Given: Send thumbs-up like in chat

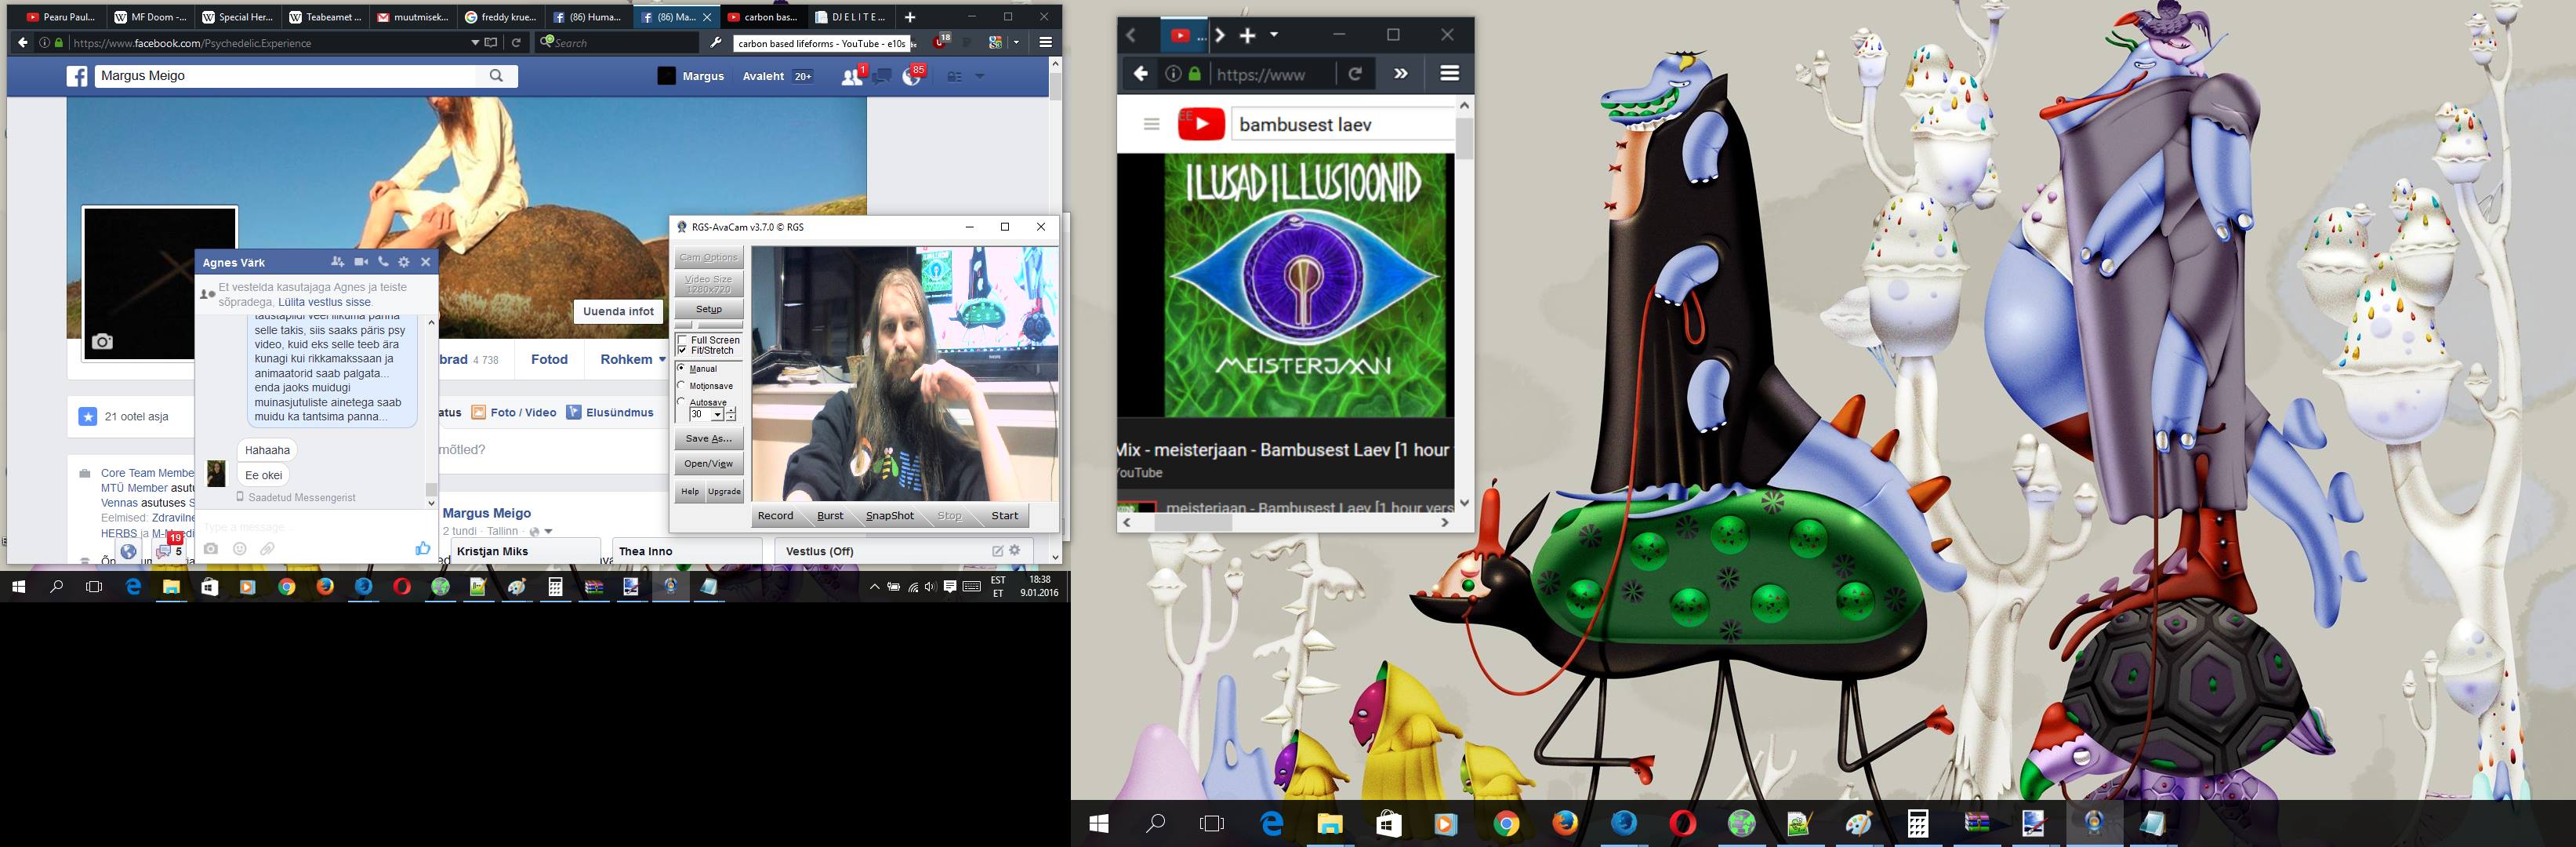Looking at the screenshot, I should (423, 548).
